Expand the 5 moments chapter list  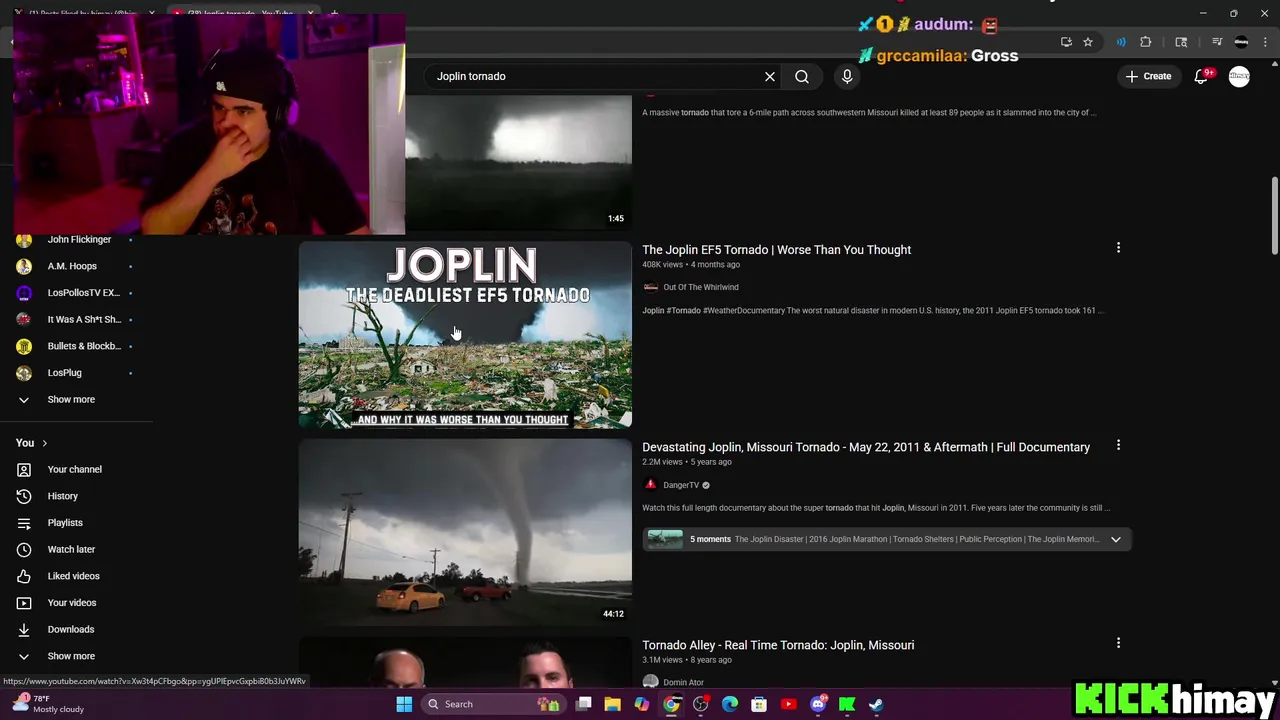tap(1116, 539)
